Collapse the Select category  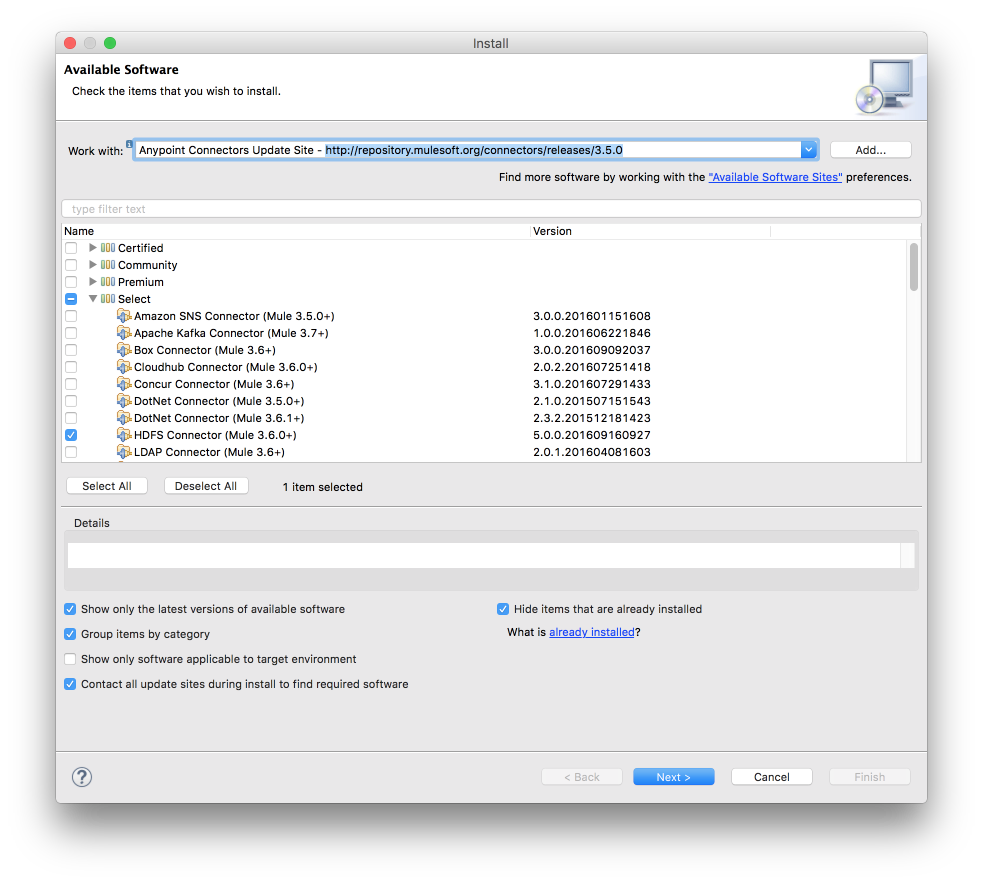[93, 299]
